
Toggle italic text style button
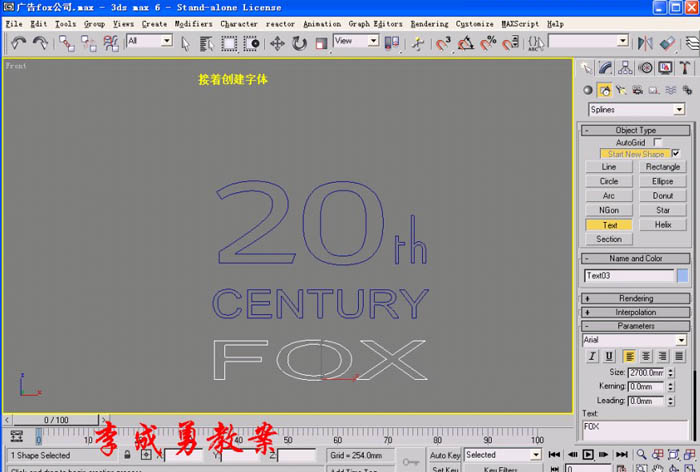(592, 356)
